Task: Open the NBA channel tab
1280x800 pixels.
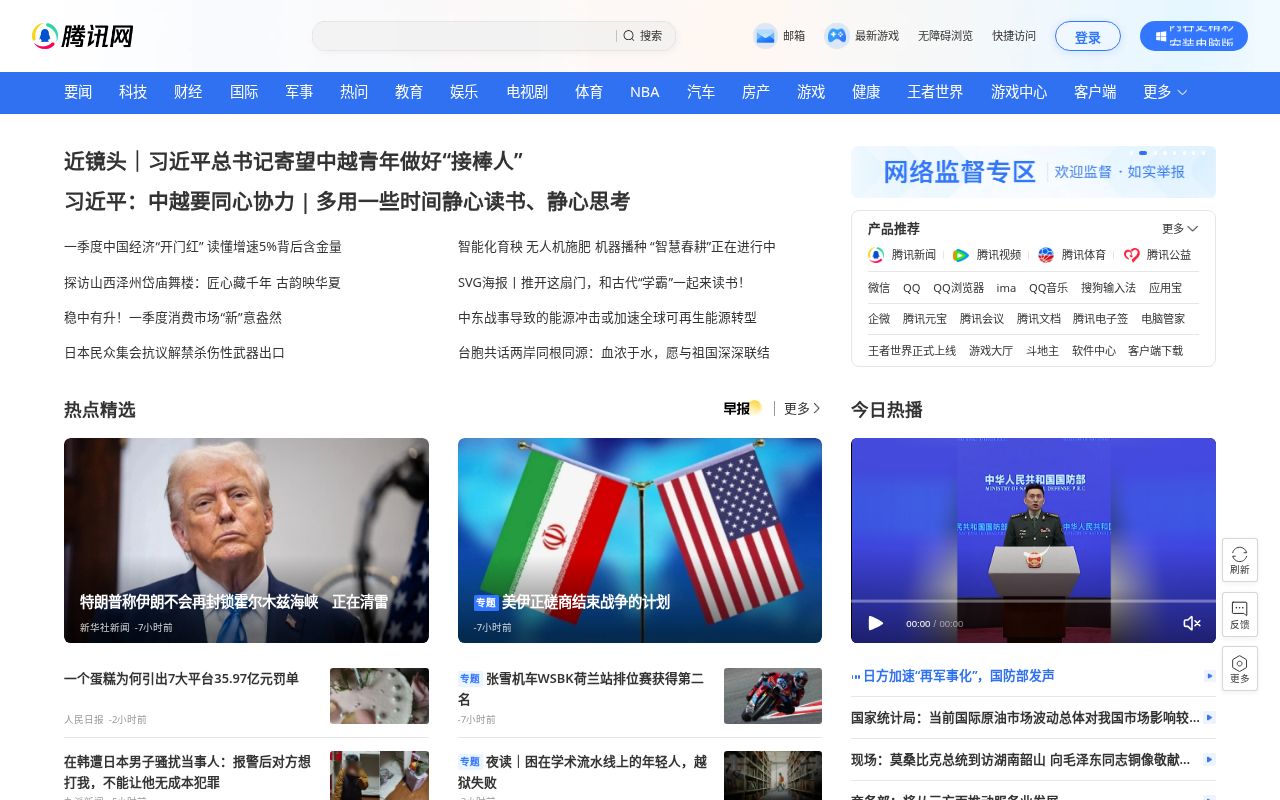Action: click(x=644, y=92)
